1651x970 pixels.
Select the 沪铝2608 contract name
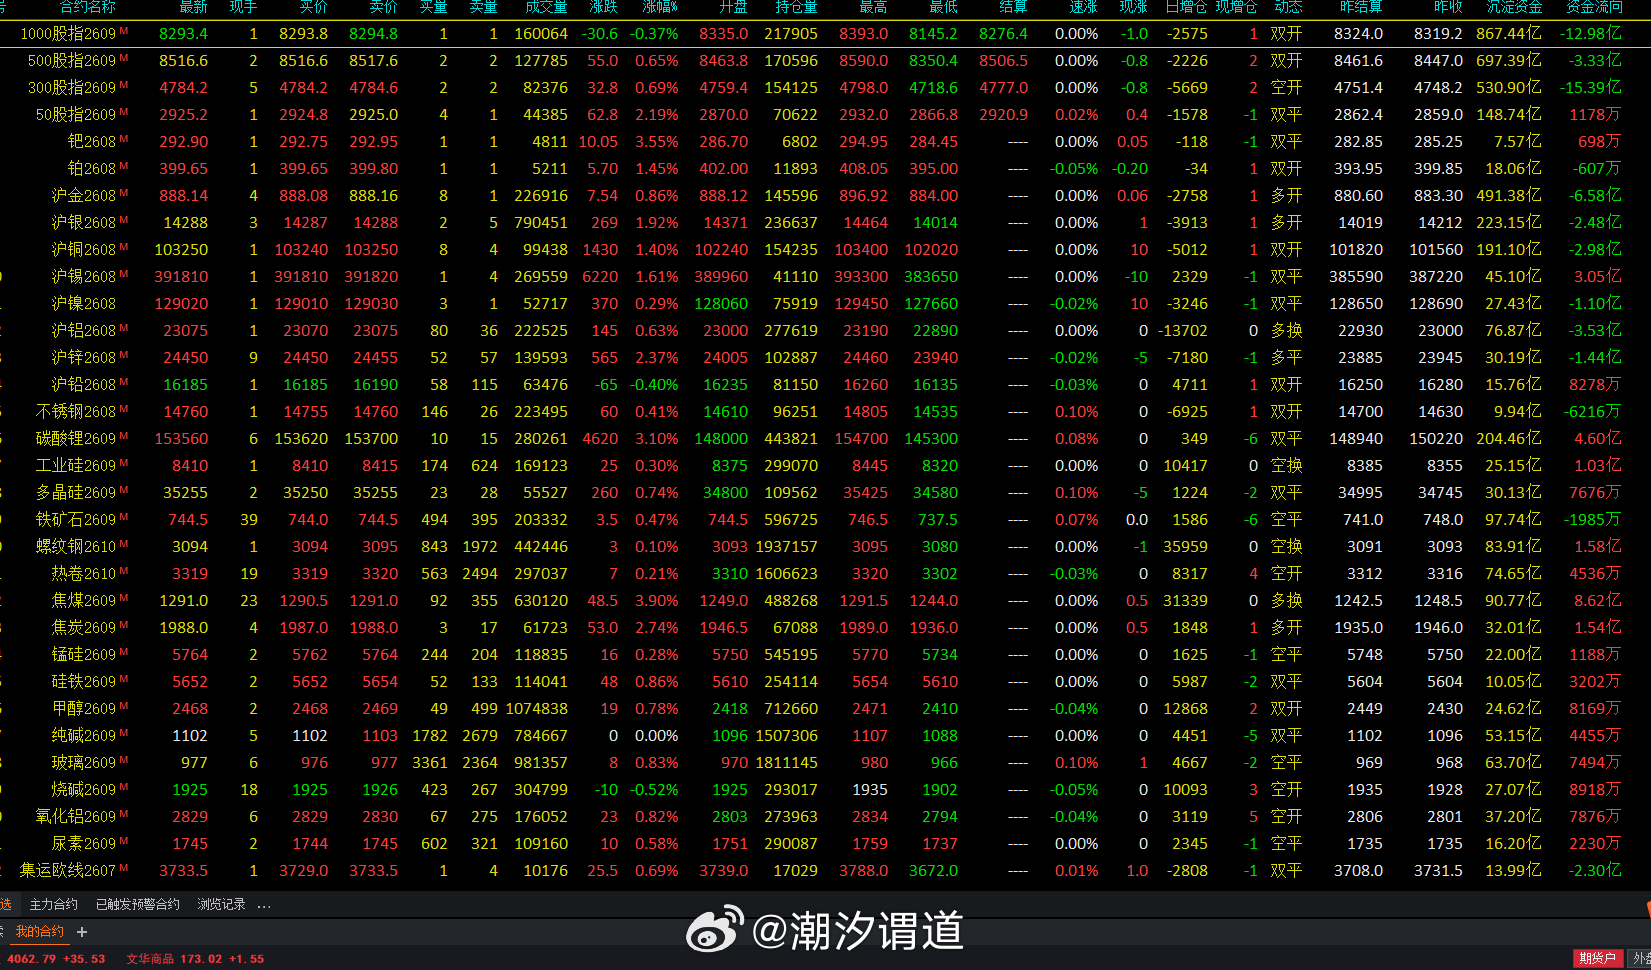(x=84, y=331)
